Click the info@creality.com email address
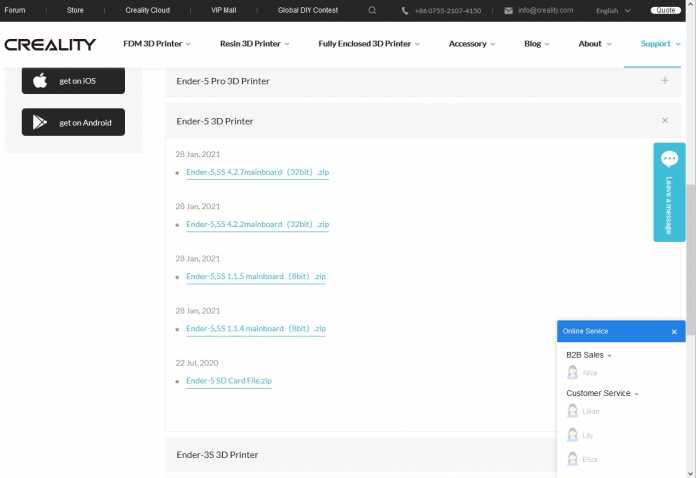This screenshot has height=478, width=696. [546, 10]
